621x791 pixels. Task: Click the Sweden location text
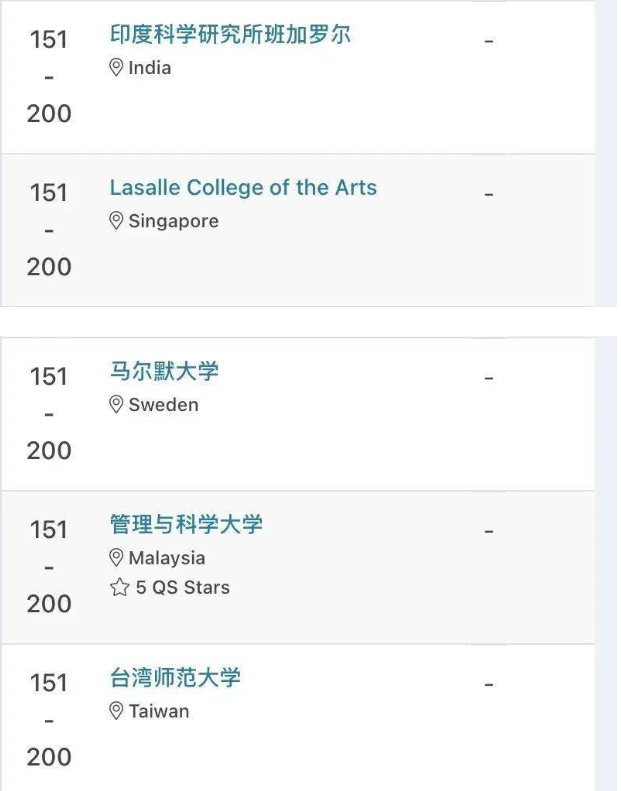tap(163, 405)
